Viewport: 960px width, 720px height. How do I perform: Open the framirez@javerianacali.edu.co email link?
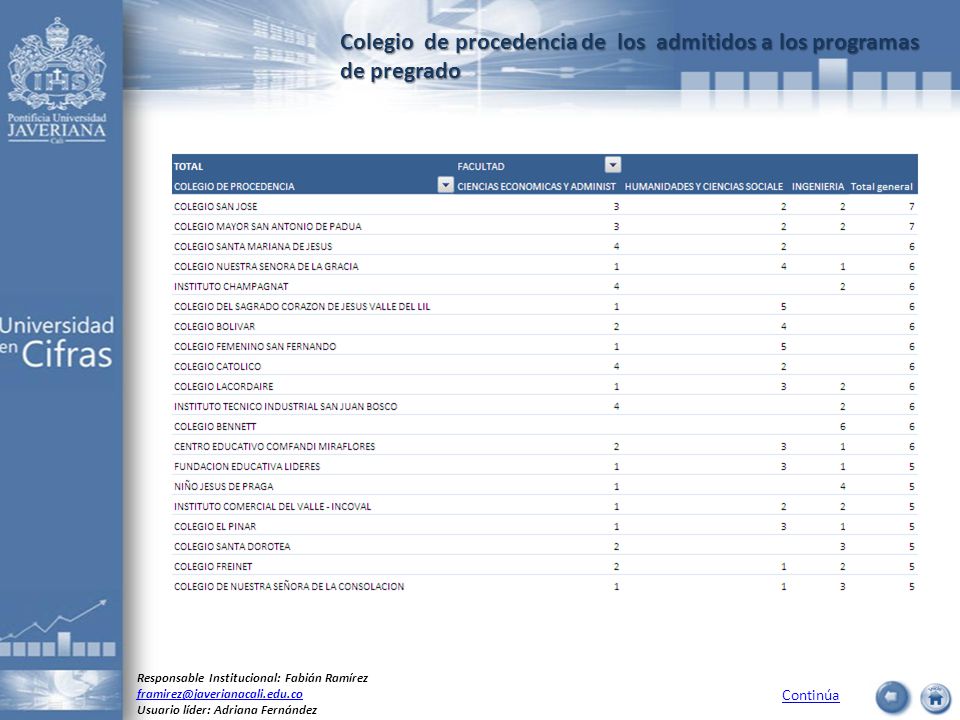219,694
